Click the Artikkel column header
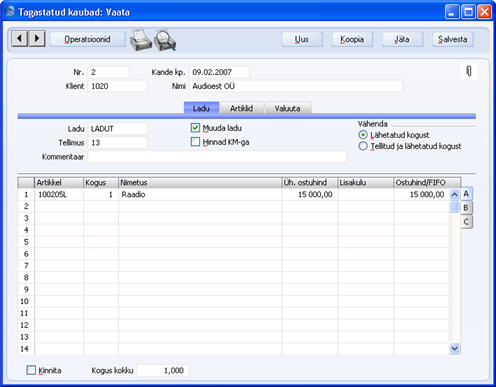Screen dimensions: 496x387 tap(59, 183)
